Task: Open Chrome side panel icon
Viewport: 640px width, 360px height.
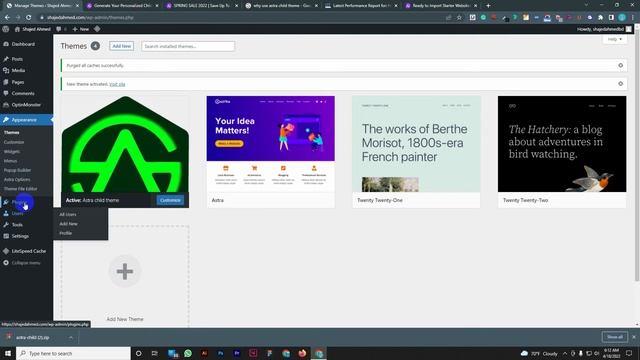Action: click(x=611, y=18)
